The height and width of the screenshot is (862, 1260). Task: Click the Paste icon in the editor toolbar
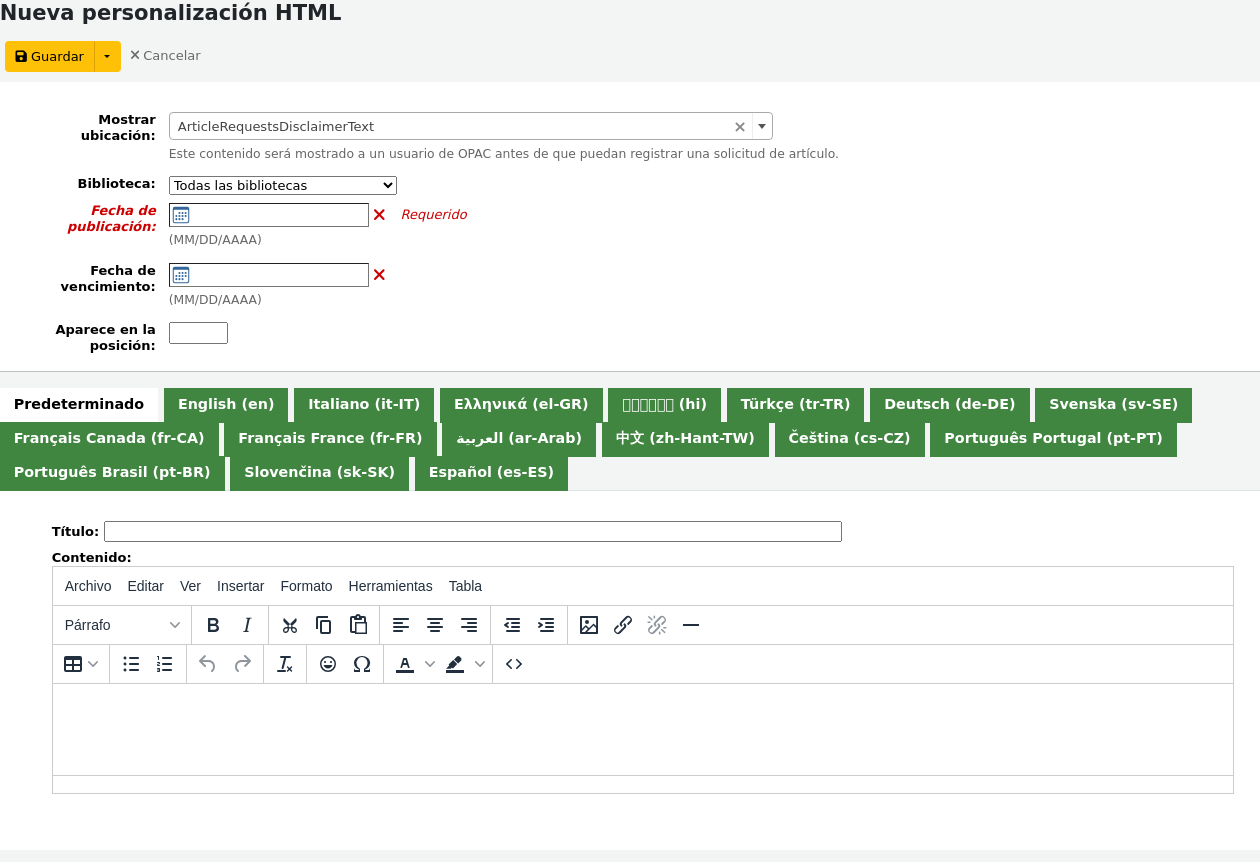pyautogui.click(x=358, y=625)
